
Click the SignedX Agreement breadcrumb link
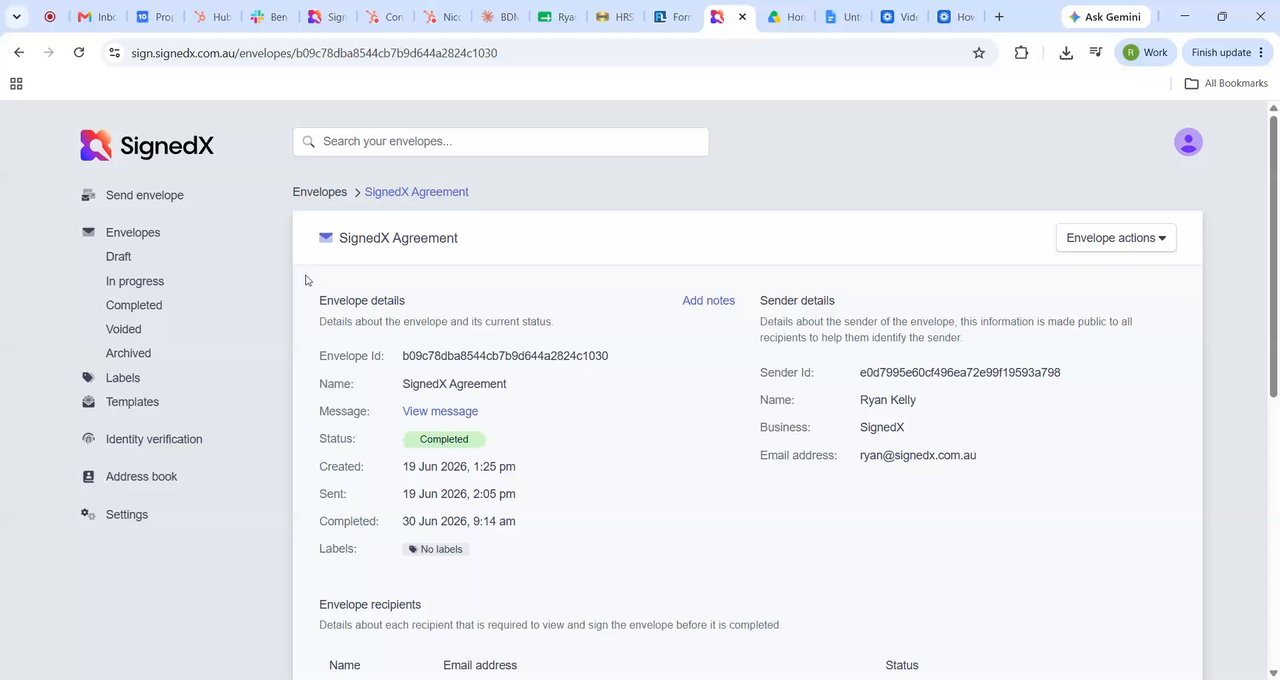point(416,192)
